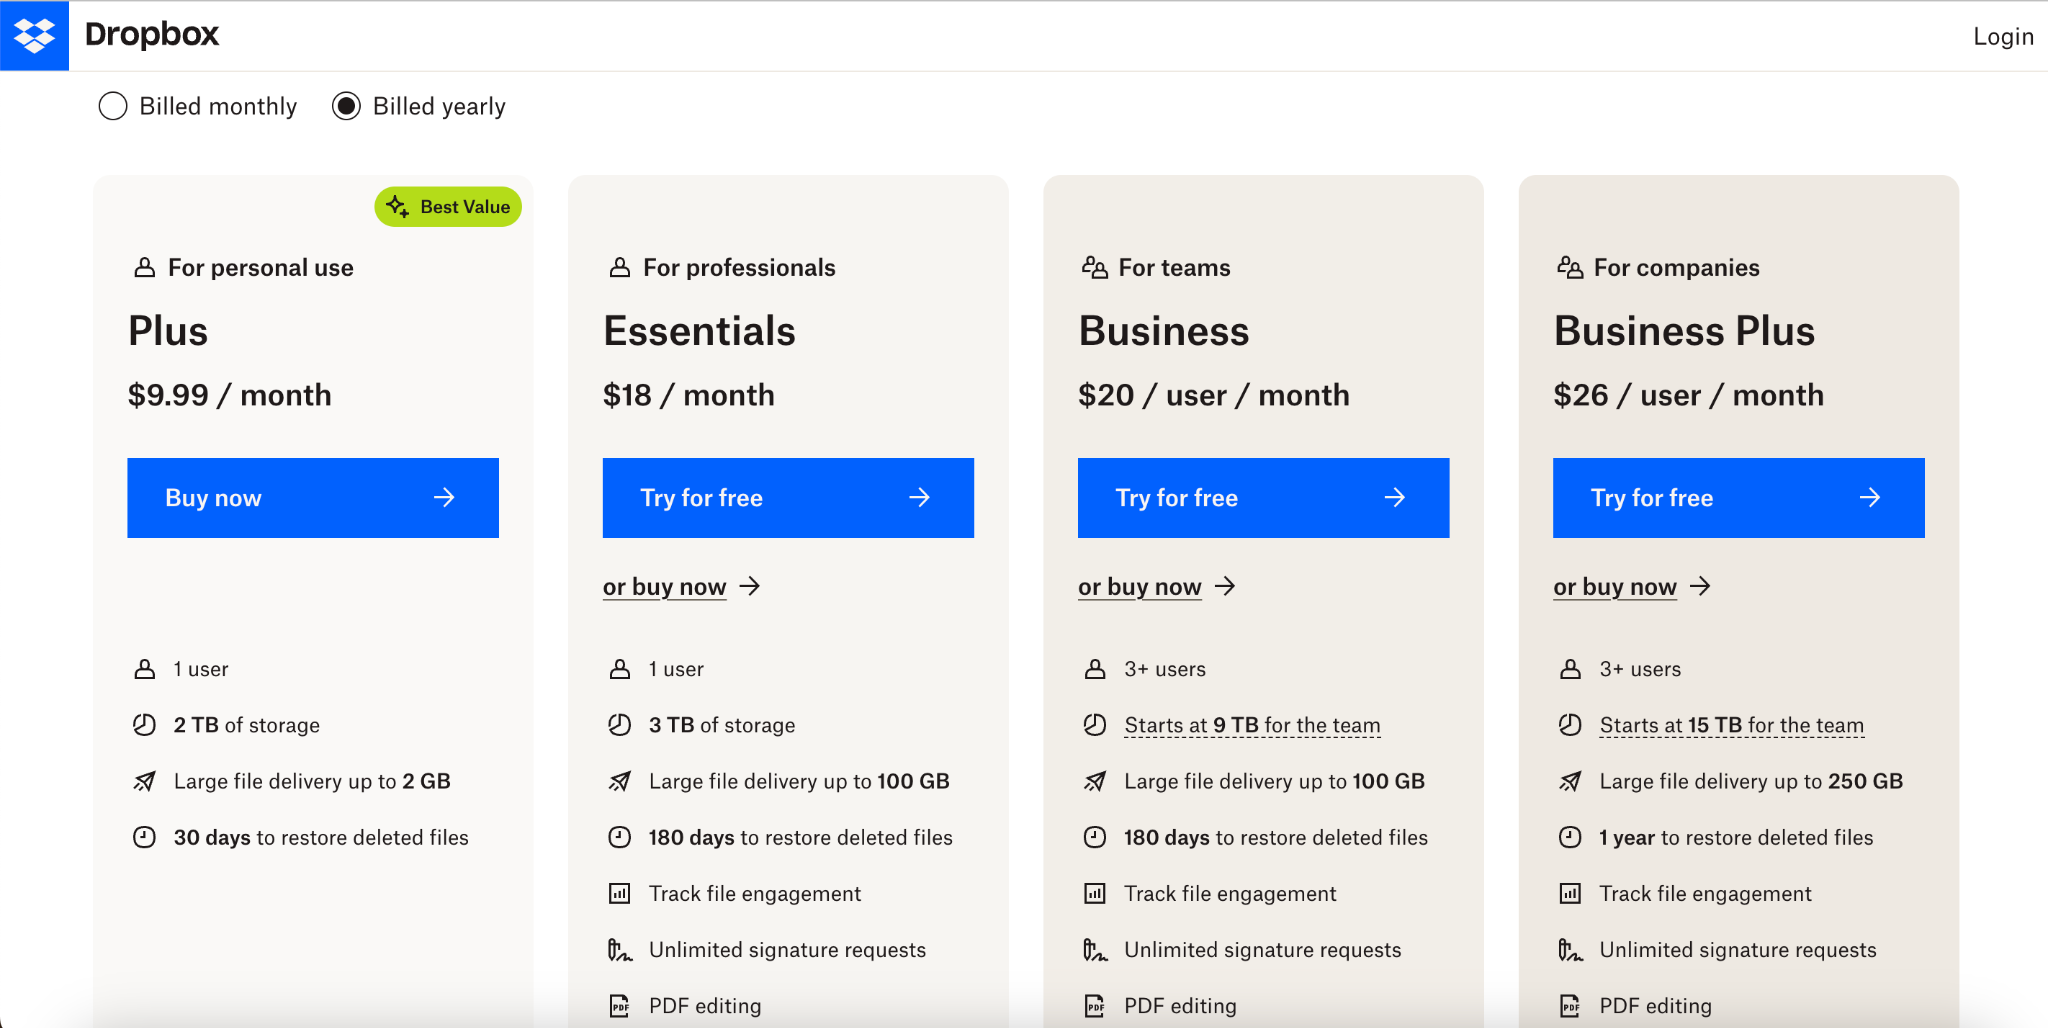Viewport: 2048px width, 1028px height.
Task: Click Try for free on Business Plus
Action: click(1738, 497)
